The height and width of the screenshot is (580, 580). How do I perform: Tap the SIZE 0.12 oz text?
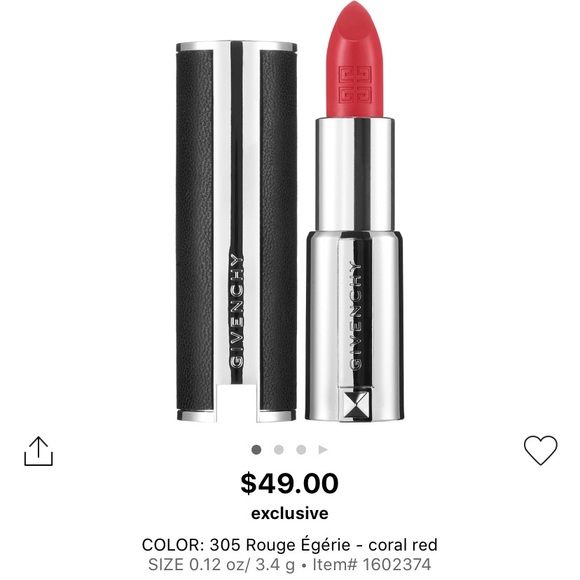point(222,565)
